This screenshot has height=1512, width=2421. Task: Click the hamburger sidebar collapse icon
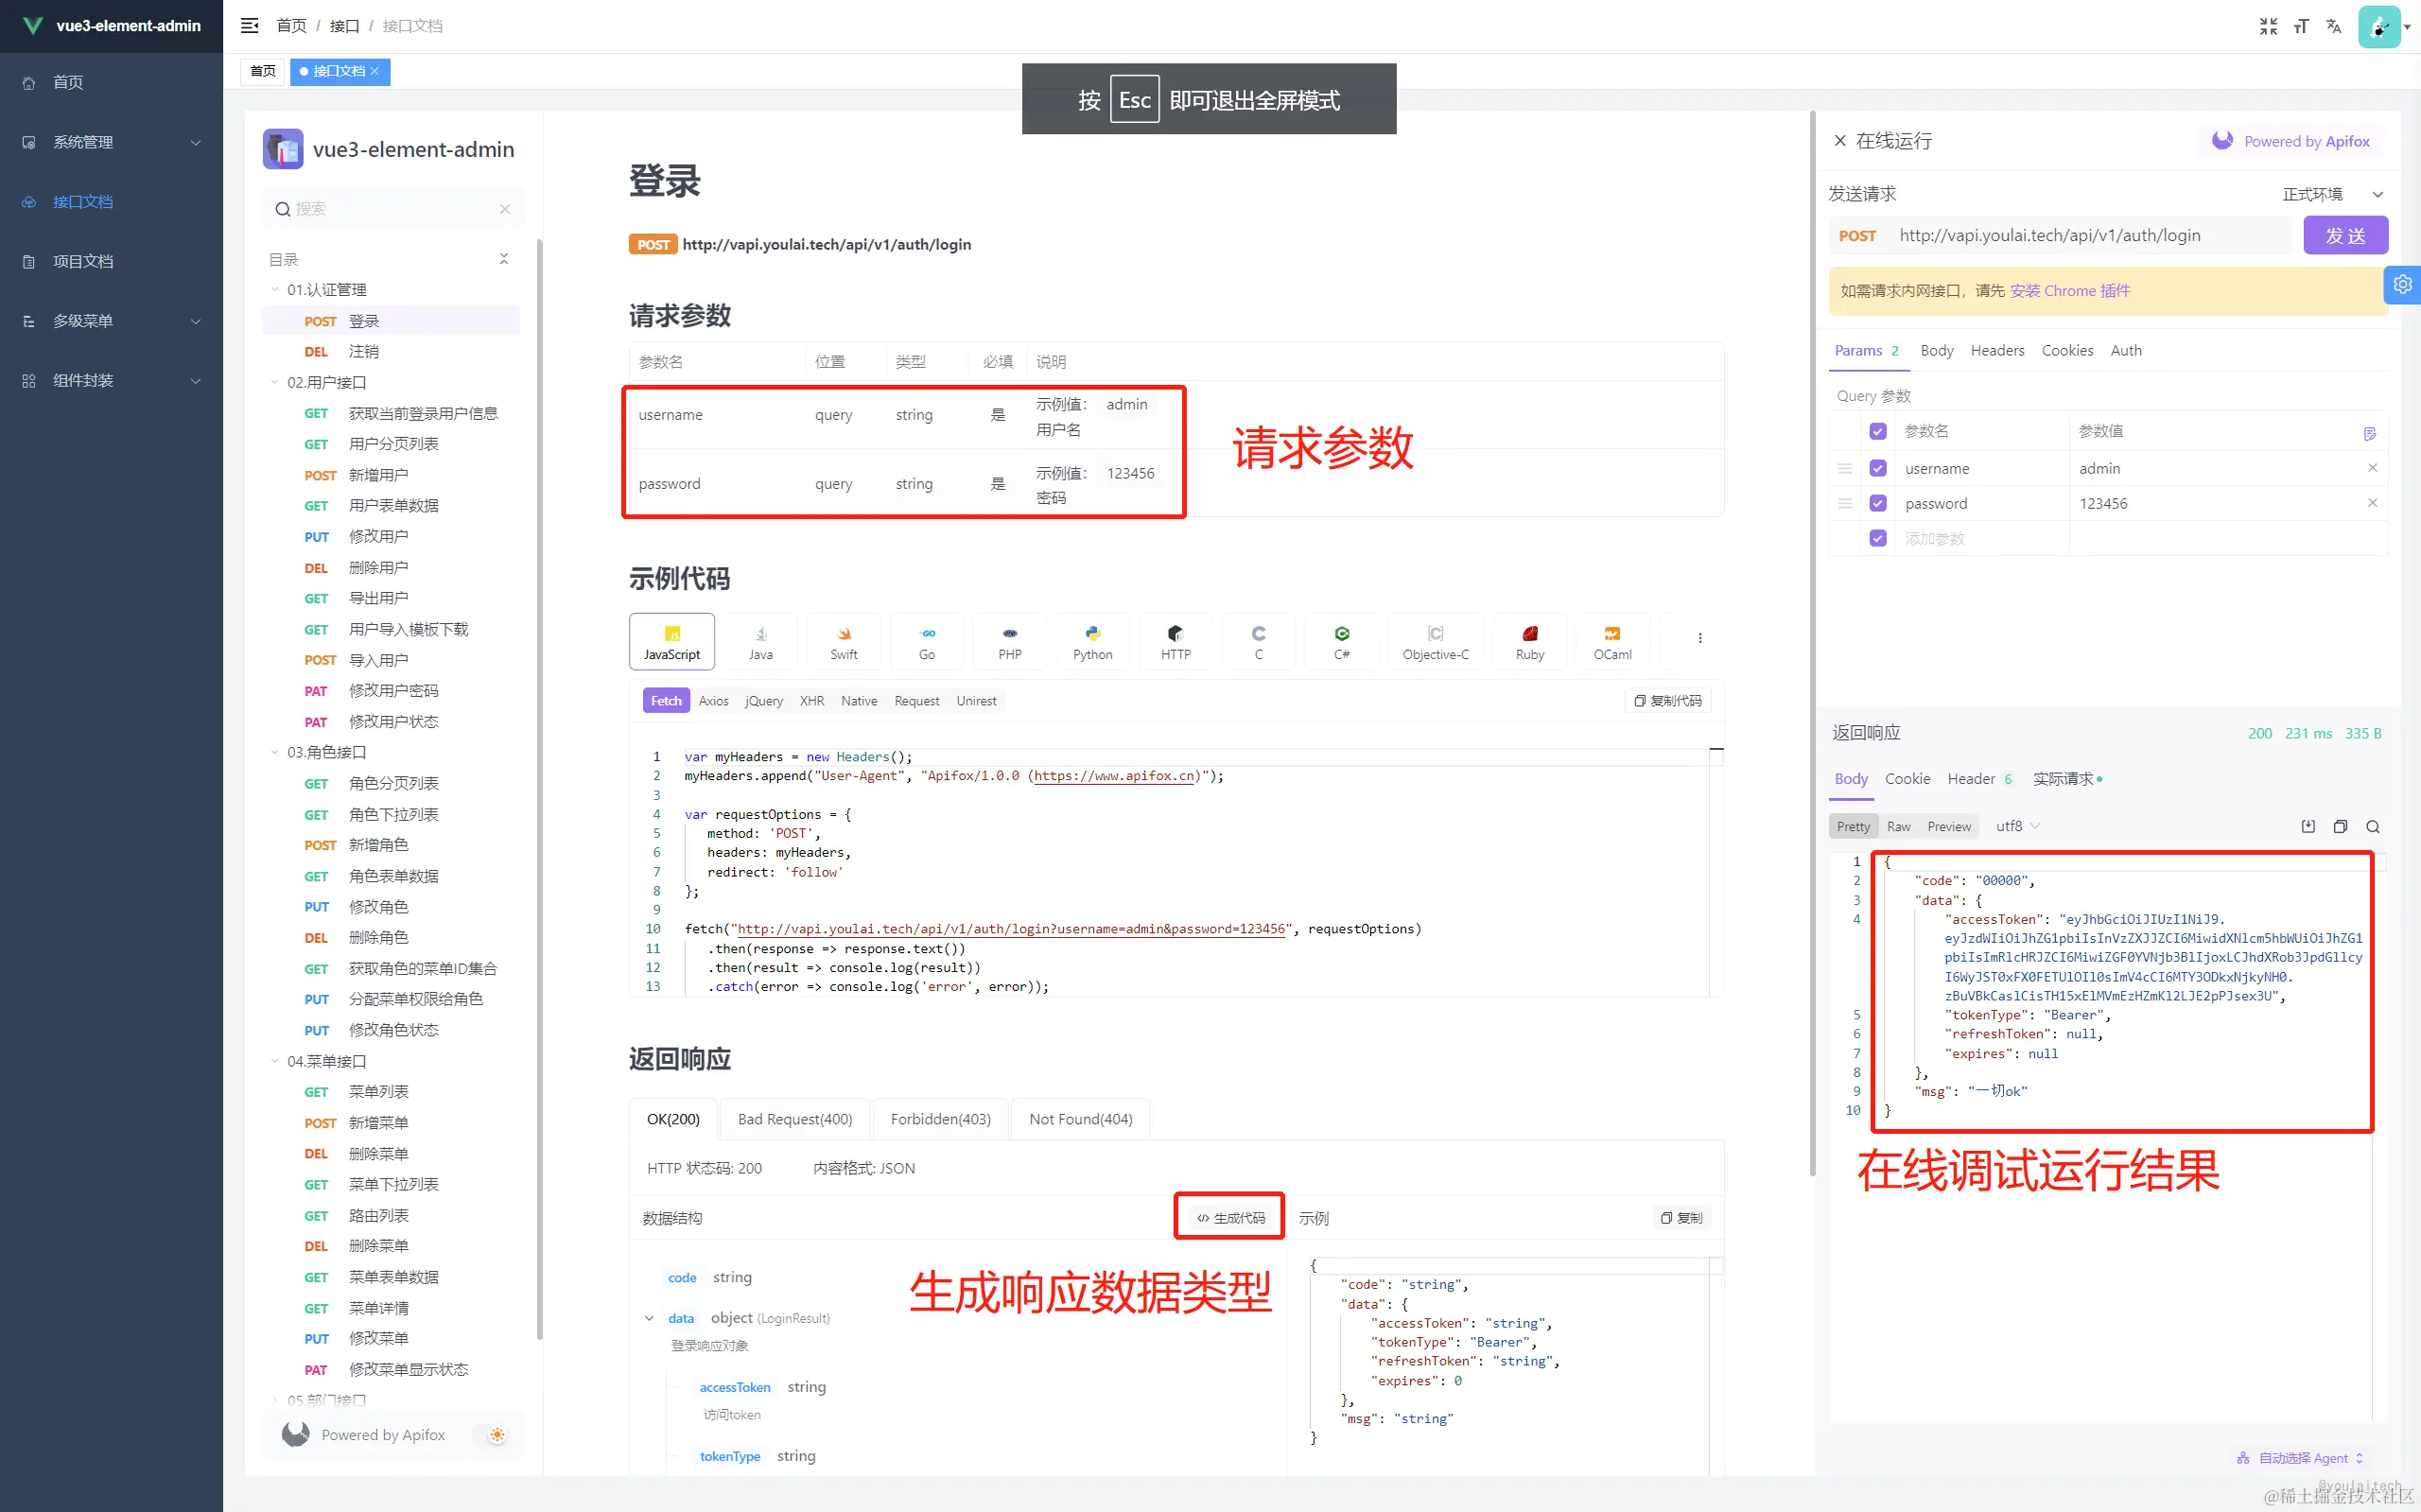coord(249,26)
